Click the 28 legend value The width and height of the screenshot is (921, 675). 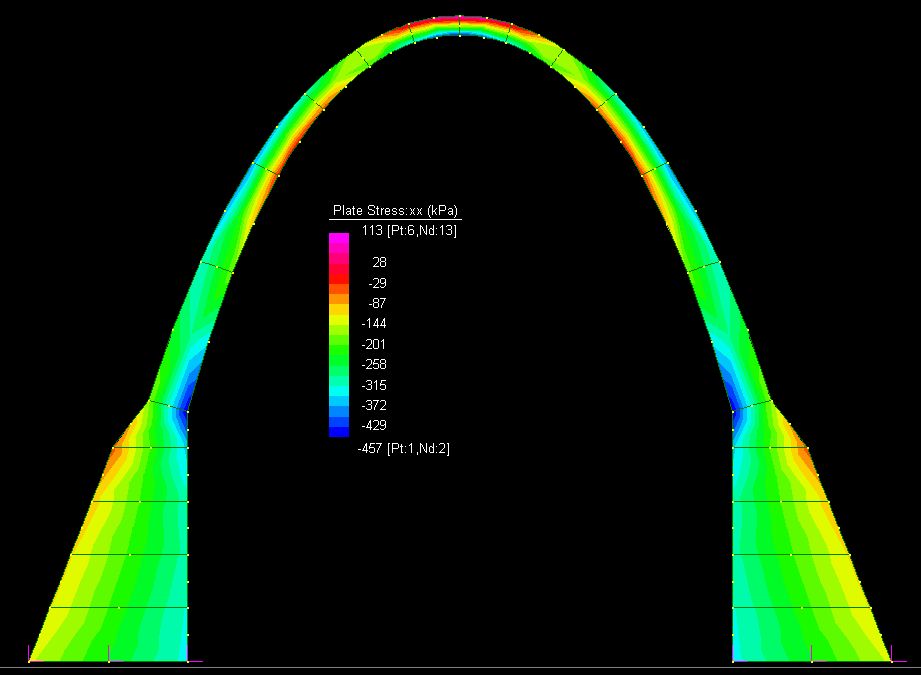point(378,262)
